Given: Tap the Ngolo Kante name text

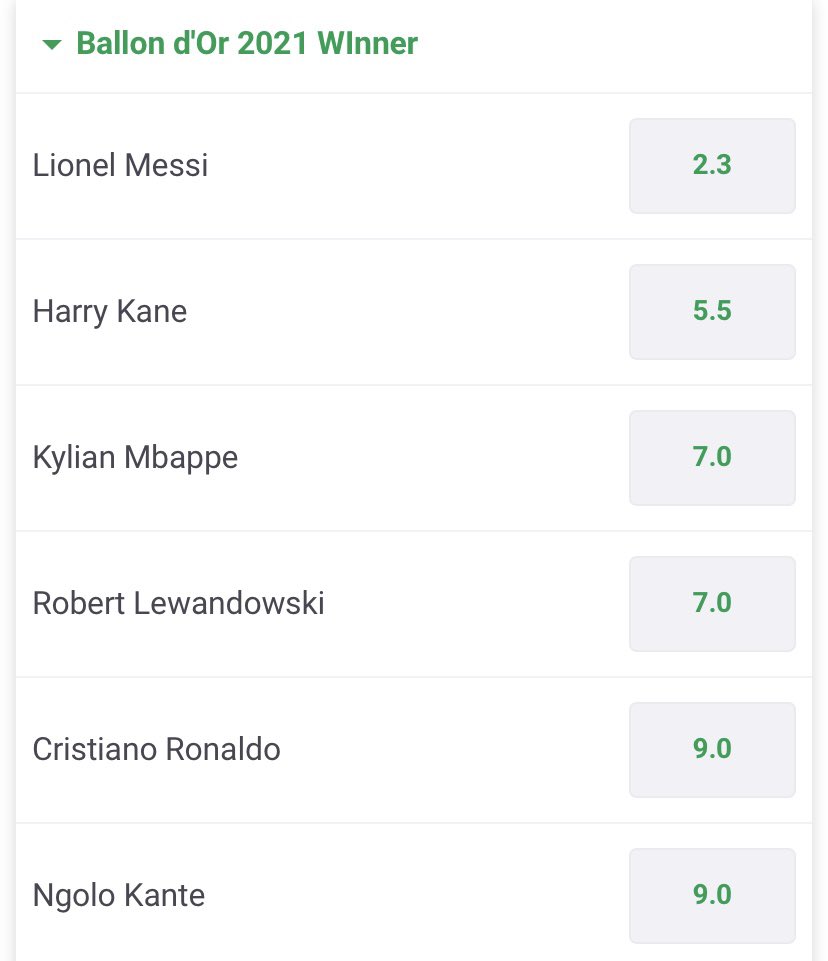Looking at the screenshot, I should (119, 895).
